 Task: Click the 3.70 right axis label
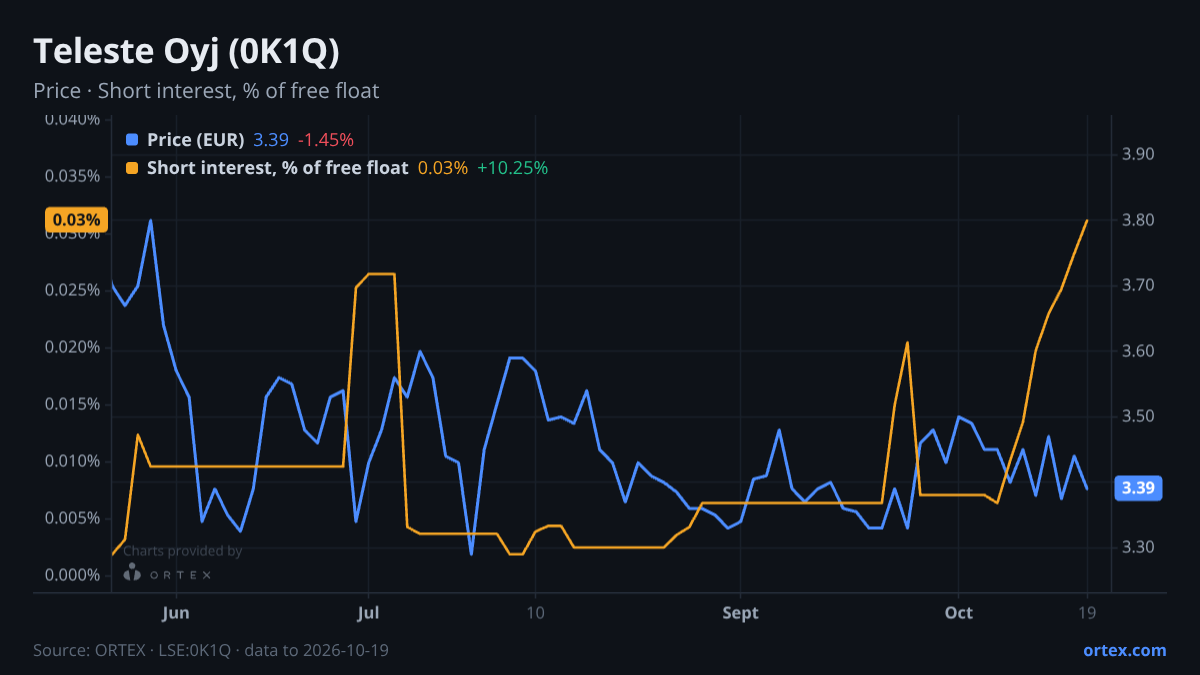(x=1138, y=286)
